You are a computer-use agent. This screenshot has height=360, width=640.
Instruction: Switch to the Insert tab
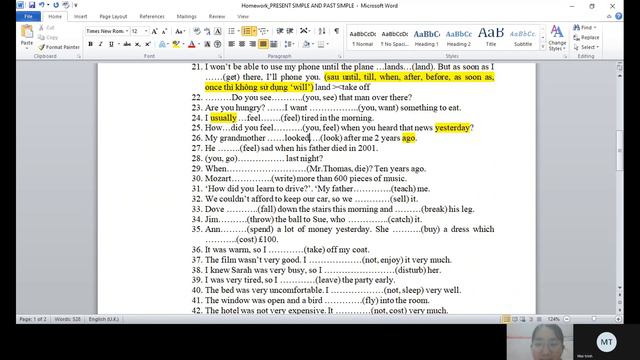click(x=80, y=16)
